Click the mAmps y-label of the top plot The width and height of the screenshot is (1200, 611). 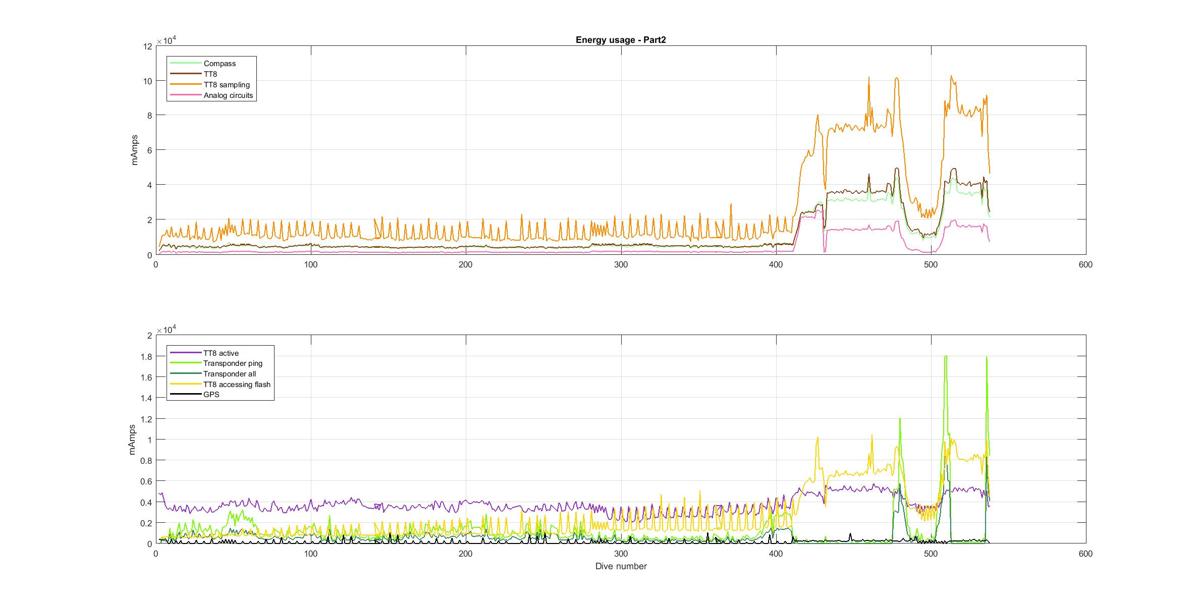click(x=133, y=150)
